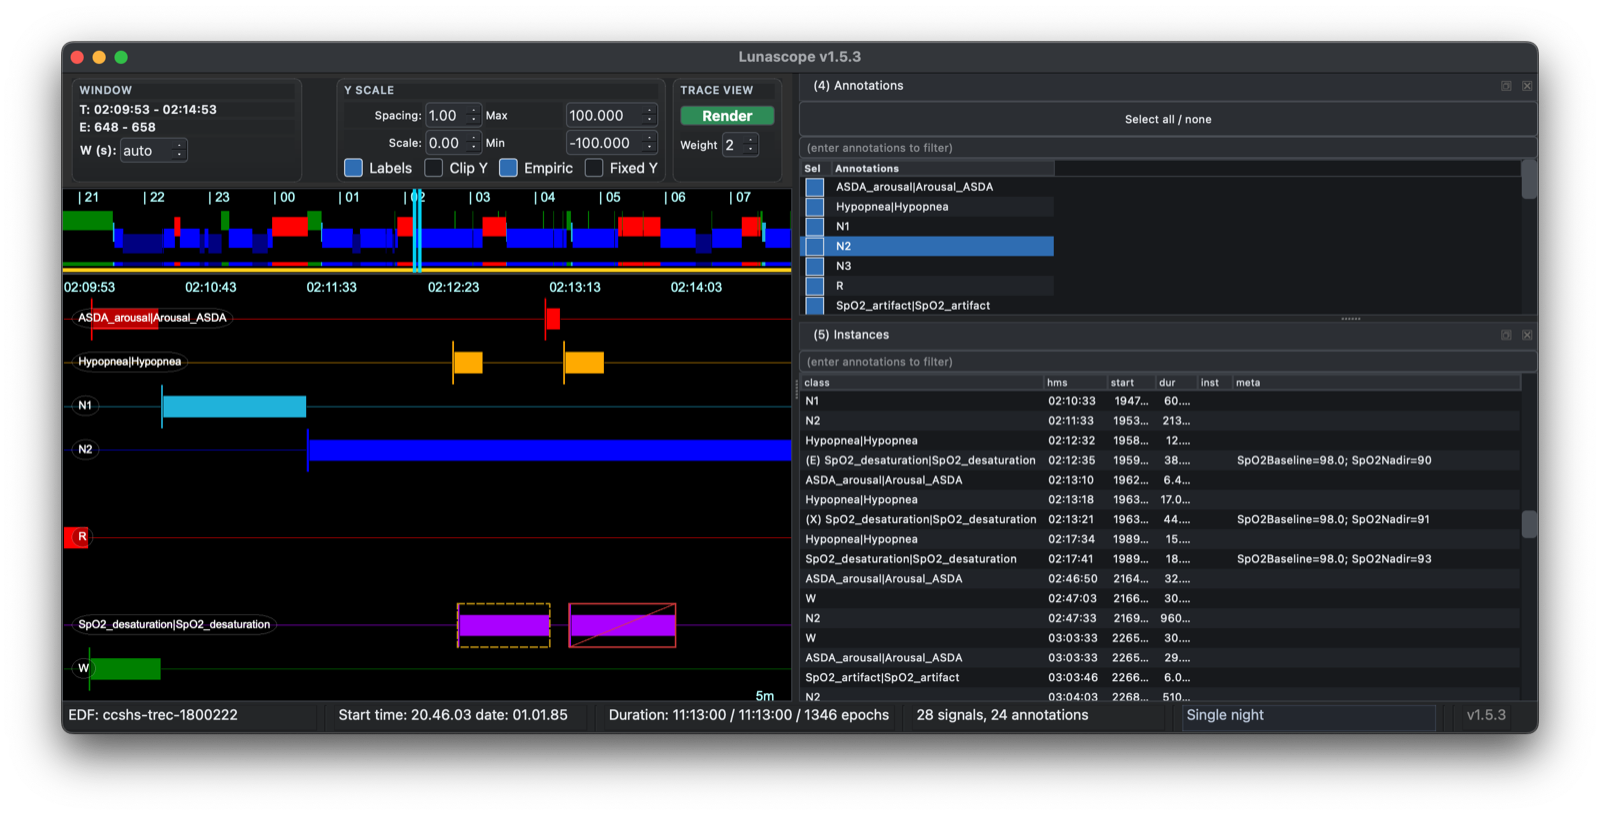Close the Annotations panel
This screenshot has width=1600, height=815.
click(x=1527, y=86)
